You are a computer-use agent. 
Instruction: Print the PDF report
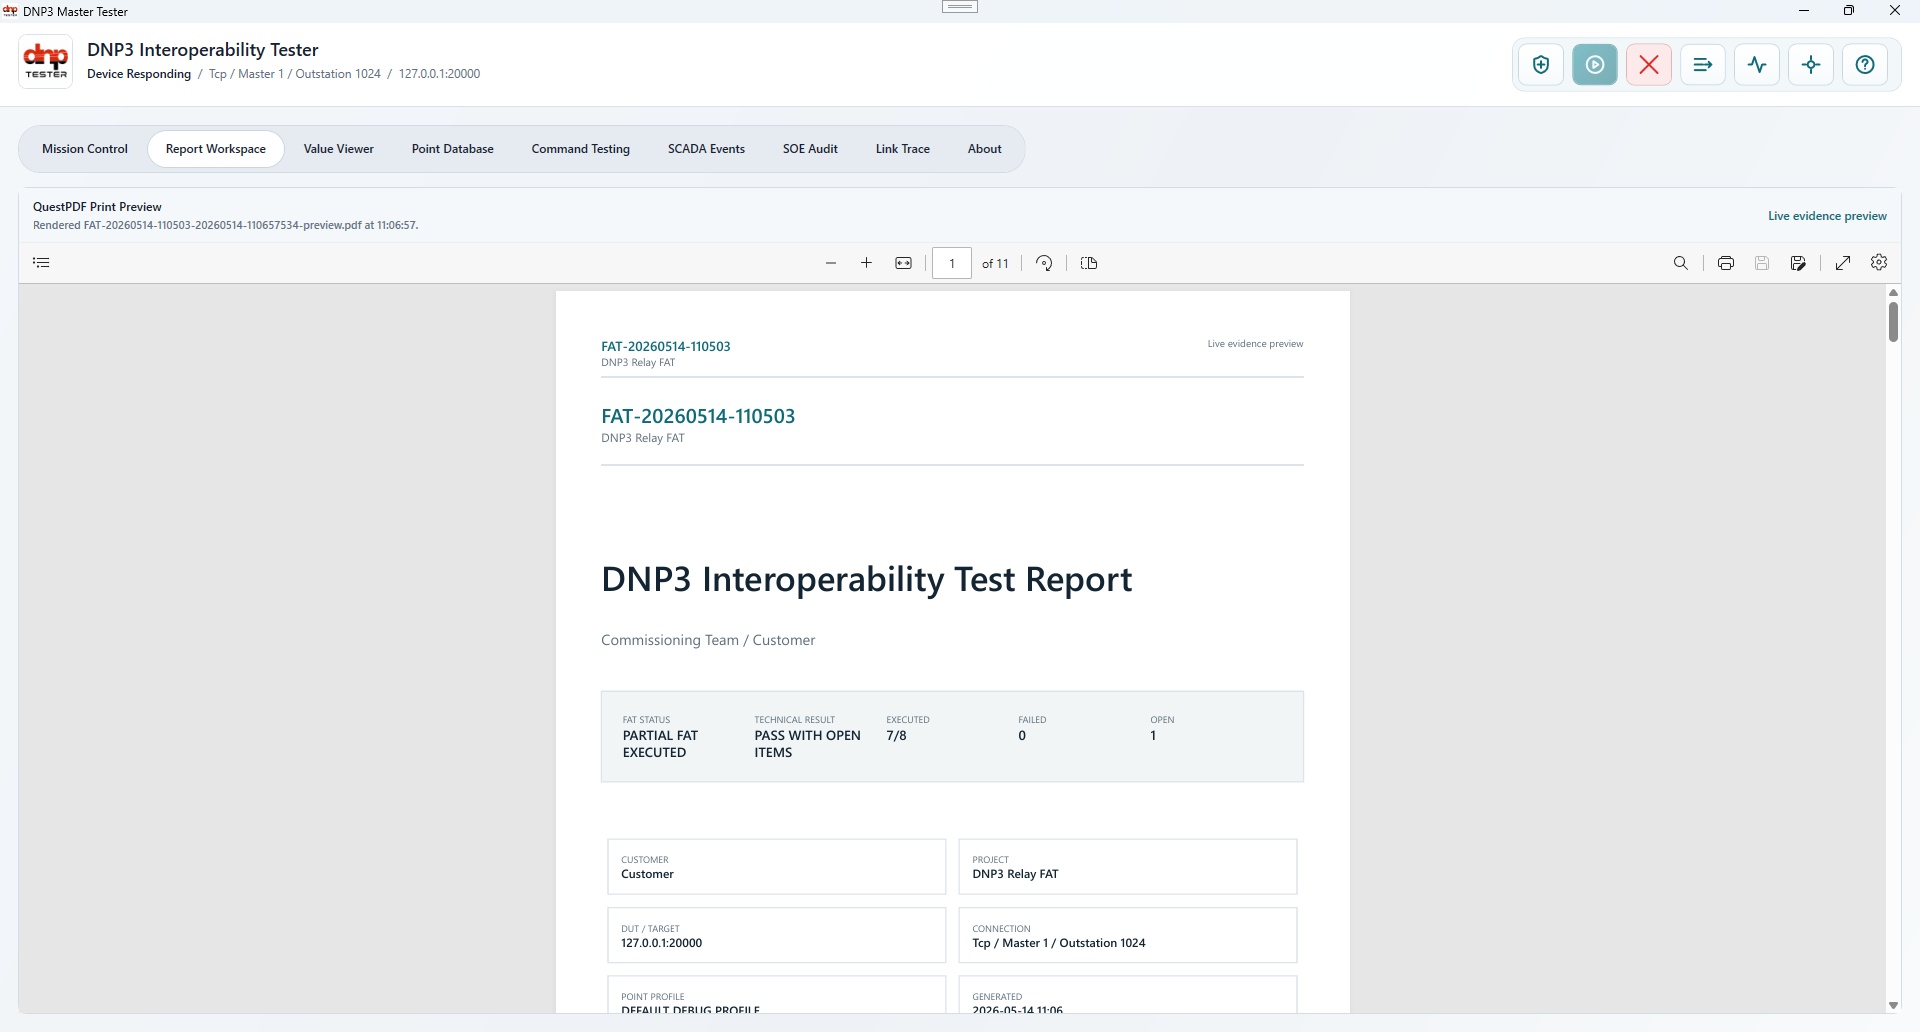coord(1726,263)
